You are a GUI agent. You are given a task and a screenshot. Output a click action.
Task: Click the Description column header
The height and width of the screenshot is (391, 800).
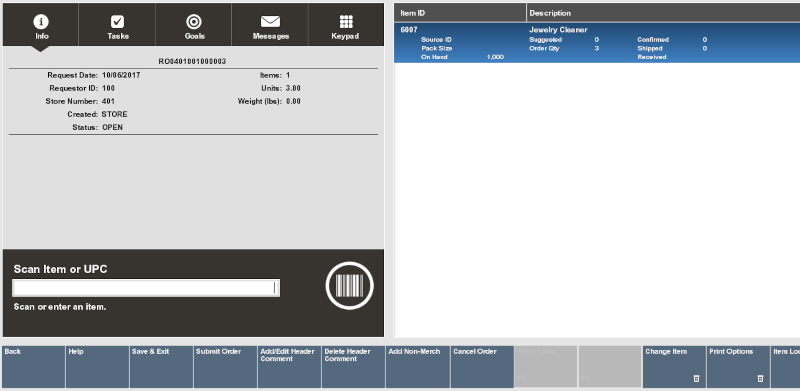(663, 13)
